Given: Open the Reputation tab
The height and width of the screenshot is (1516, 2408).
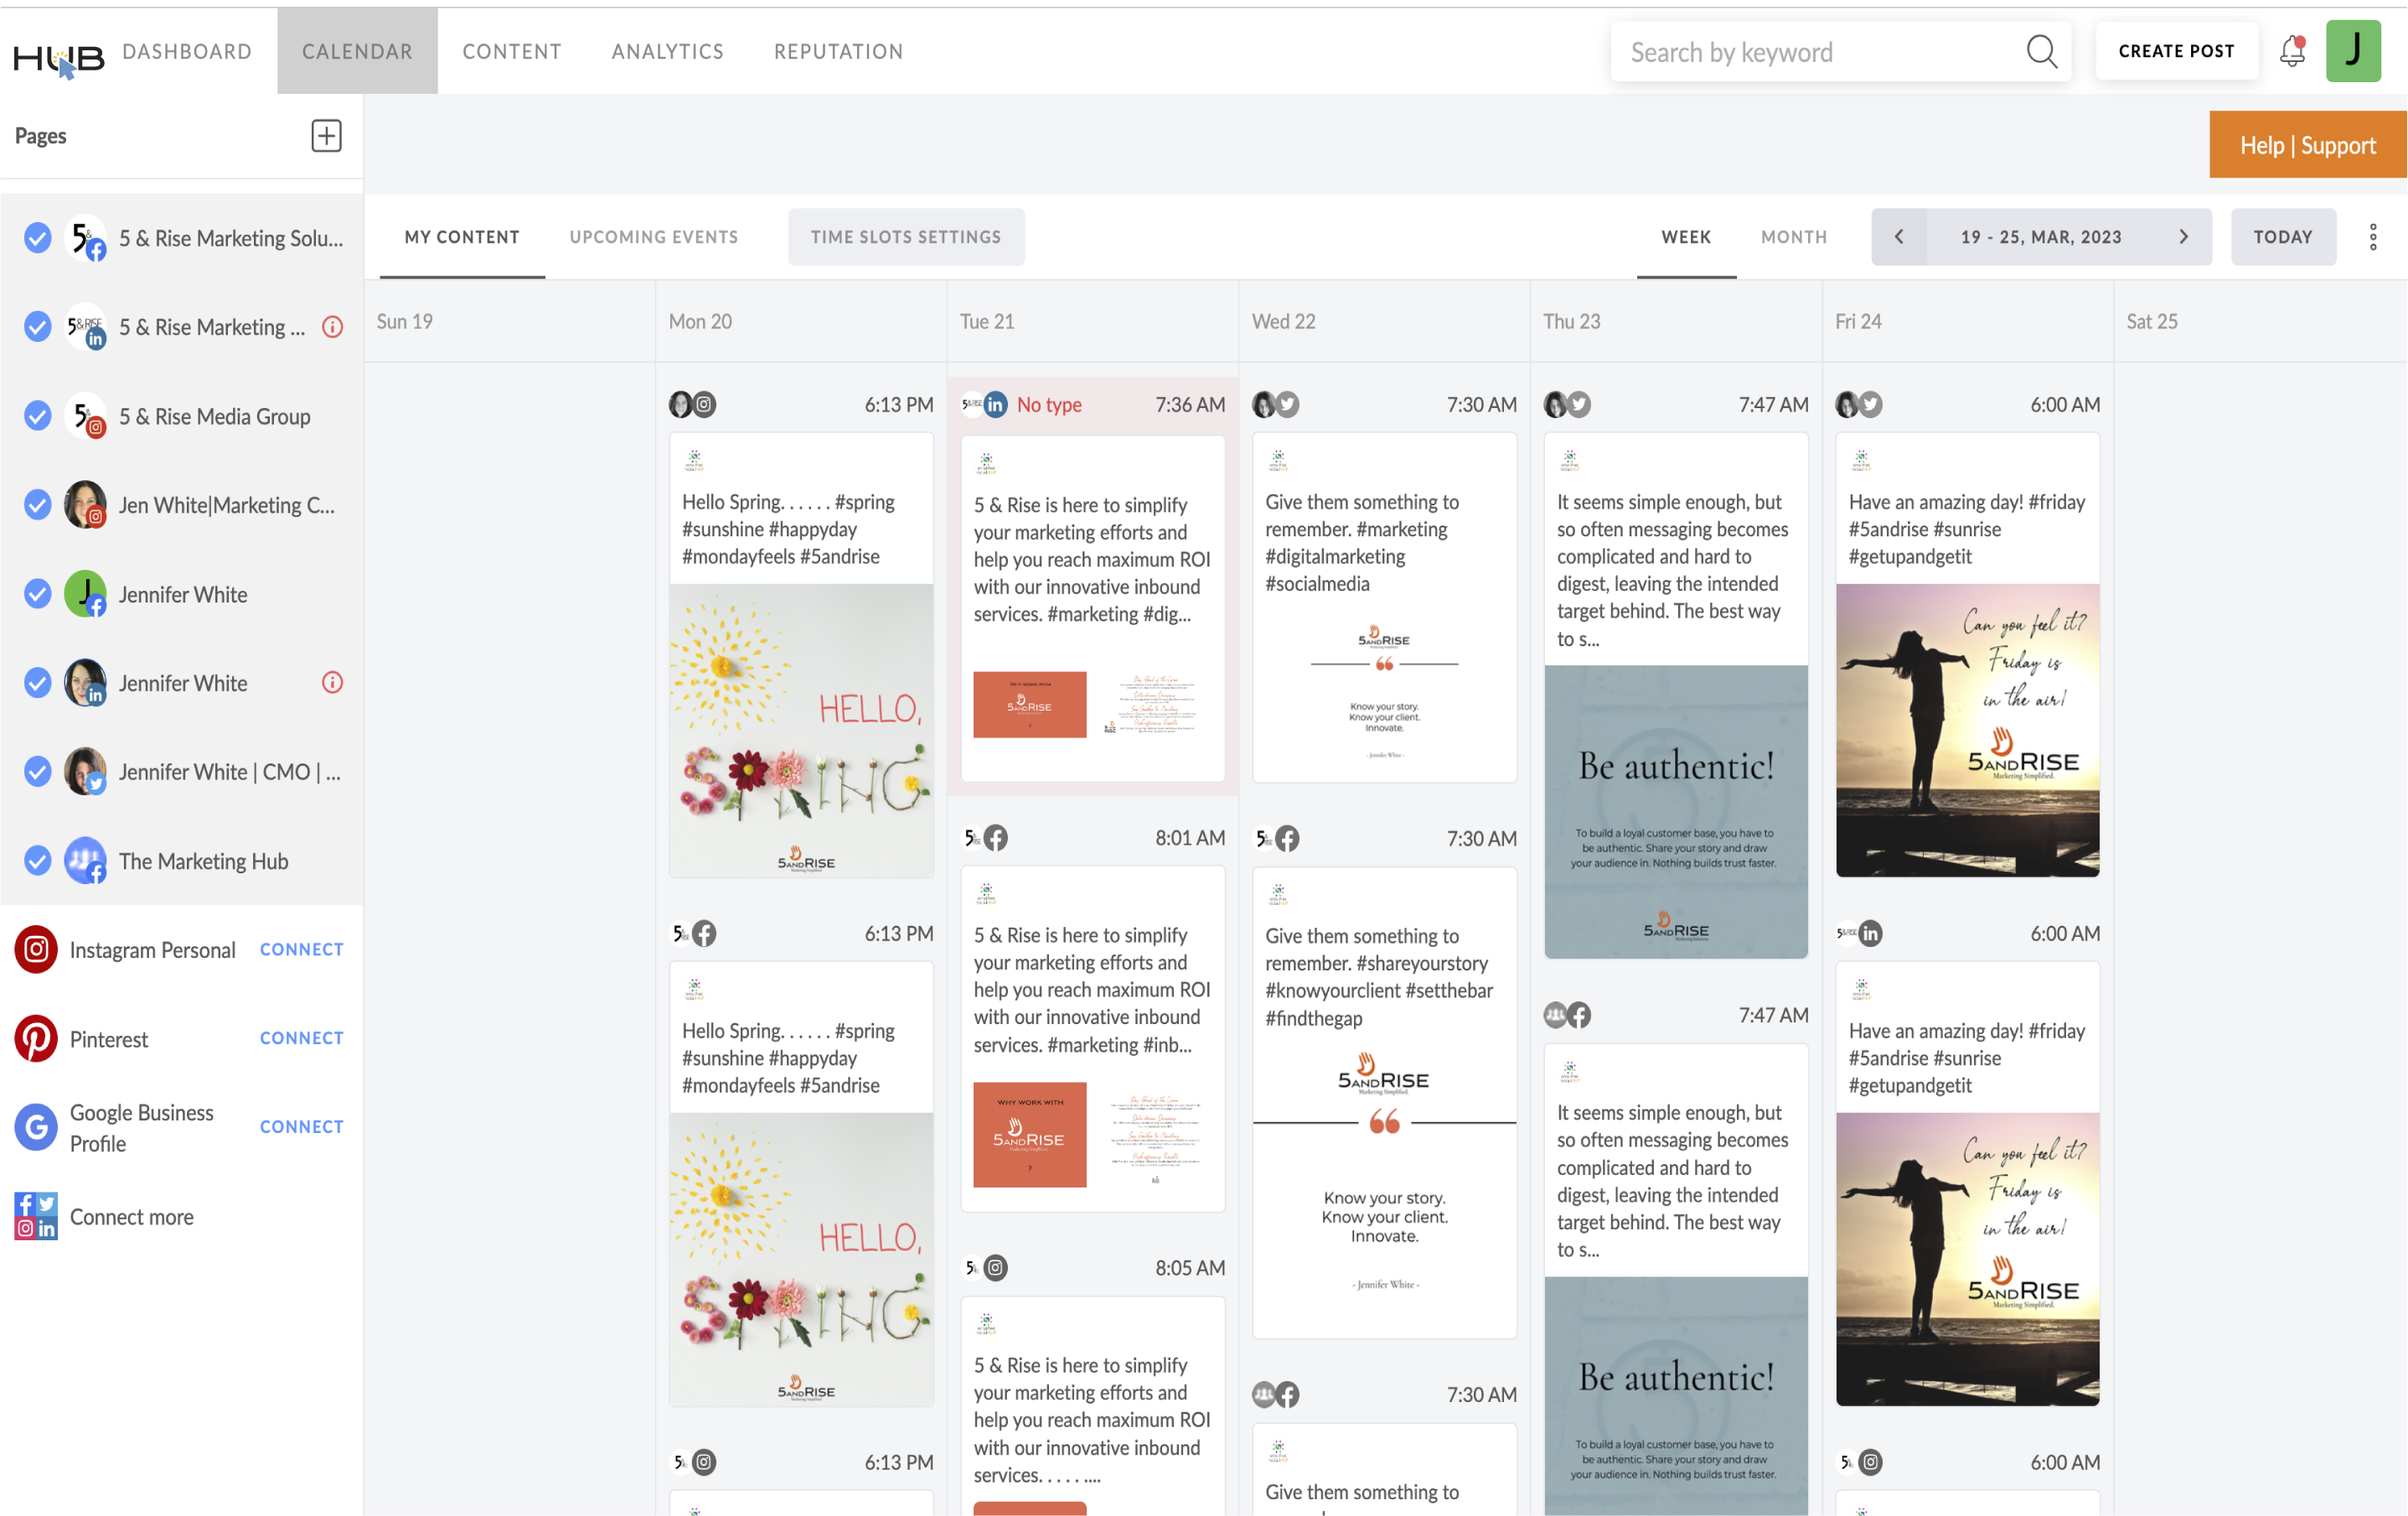Looking at the screenshot, I should [x=838, y=51].
